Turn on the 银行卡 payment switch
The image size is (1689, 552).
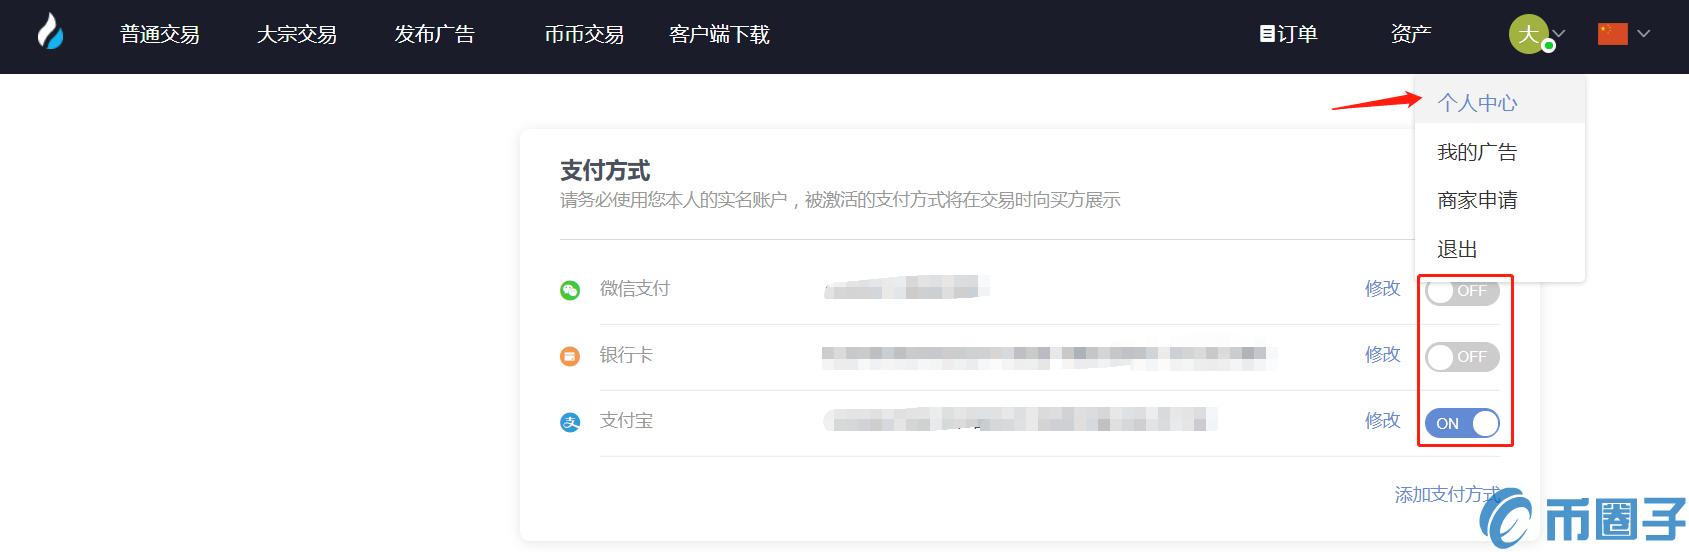point(1462,357)
